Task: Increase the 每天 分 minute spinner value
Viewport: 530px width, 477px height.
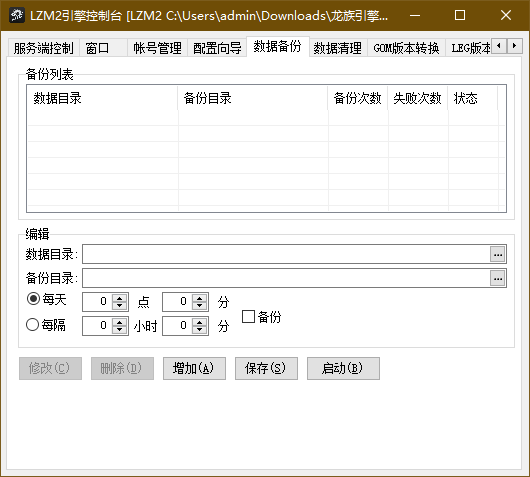Action: pyautogui.click(x=199, y=298)
